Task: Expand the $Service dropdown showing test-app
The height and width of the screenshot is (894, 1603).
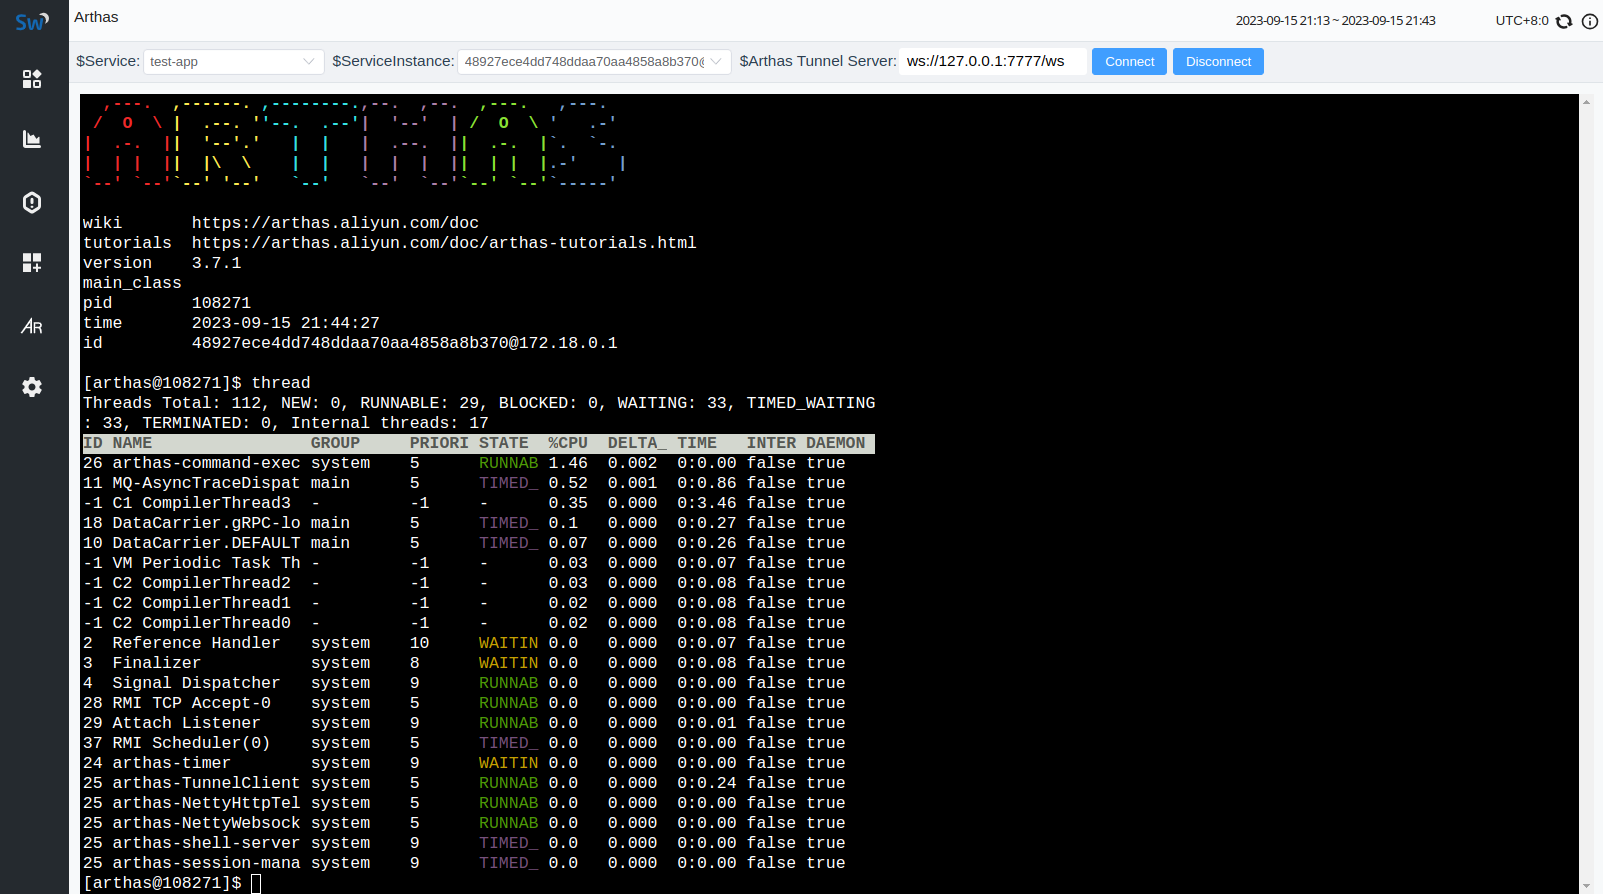Action: pyautogui.click(x=233, y=62)
